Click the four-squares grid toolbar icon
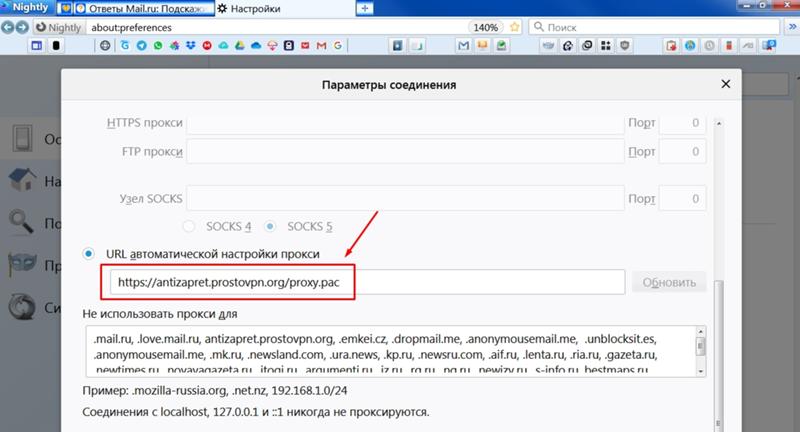The height and width of the screenshot is (432, 800). coord(606,45)
